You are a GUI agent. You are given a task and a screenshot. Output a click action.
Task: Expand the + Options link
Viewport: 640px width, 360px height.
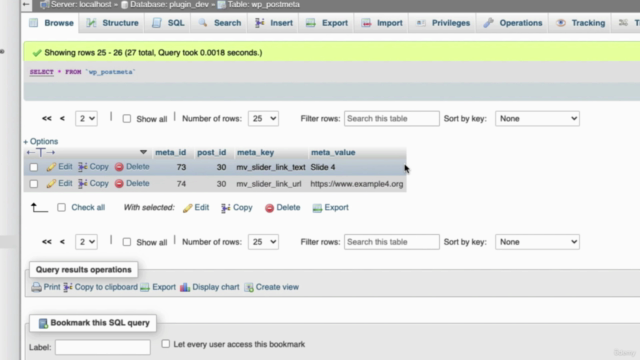[40, 141]
